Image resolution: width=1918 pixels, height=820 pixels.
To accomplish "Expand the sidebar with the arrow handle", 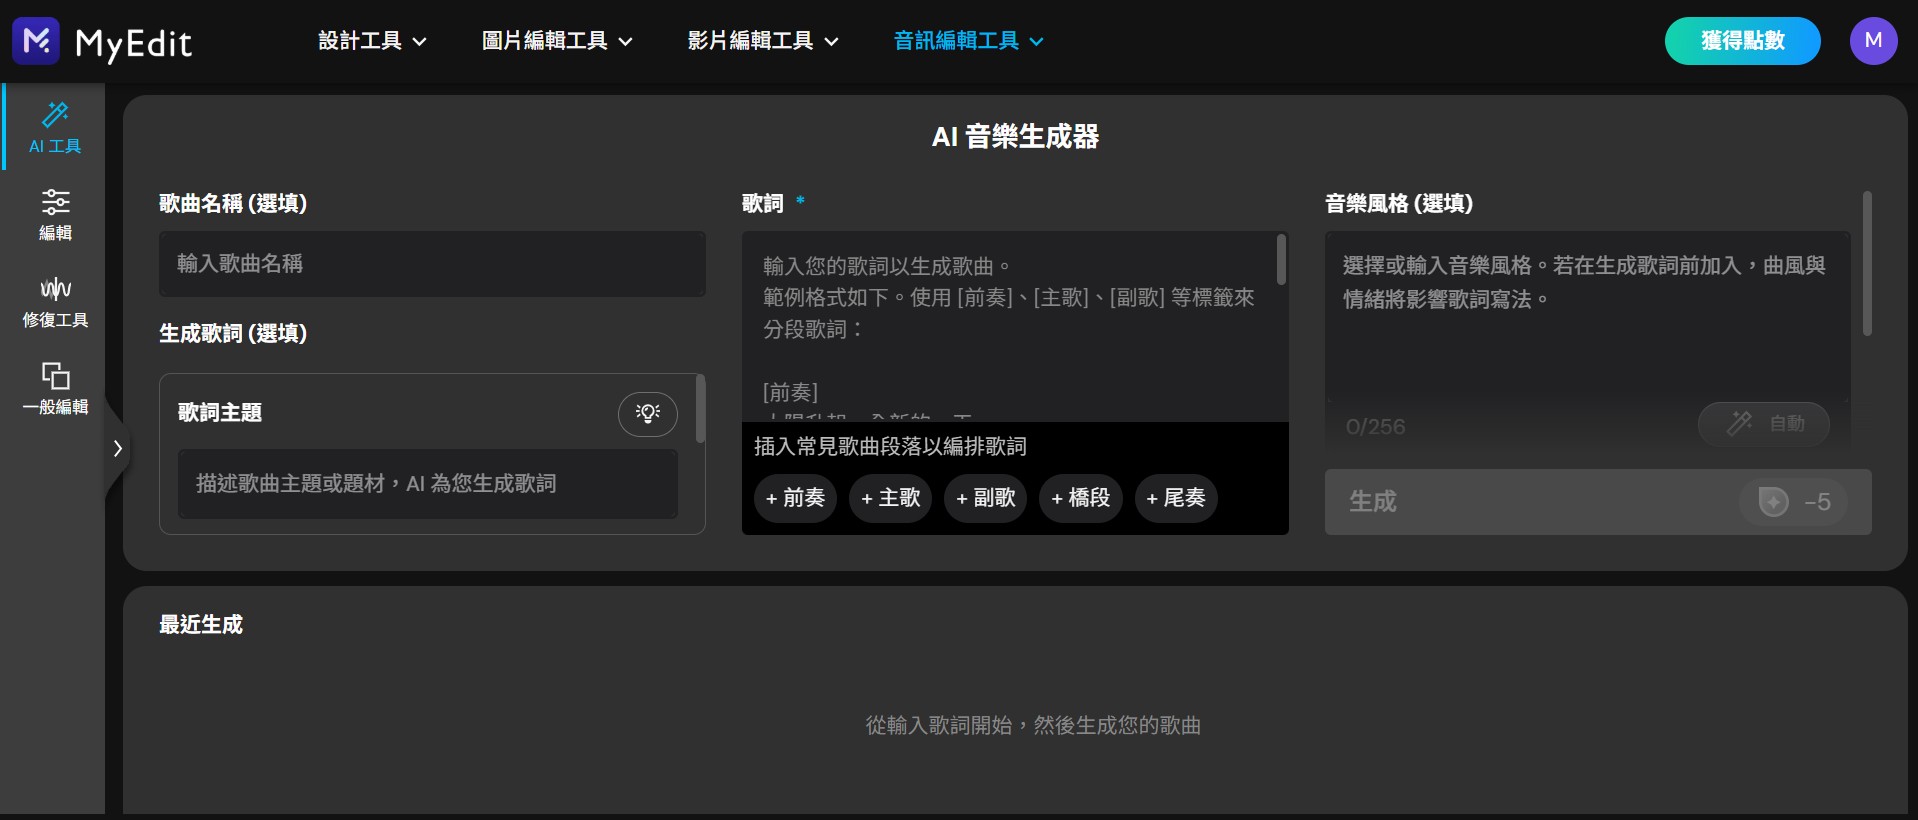I will (x=117, y=448).
